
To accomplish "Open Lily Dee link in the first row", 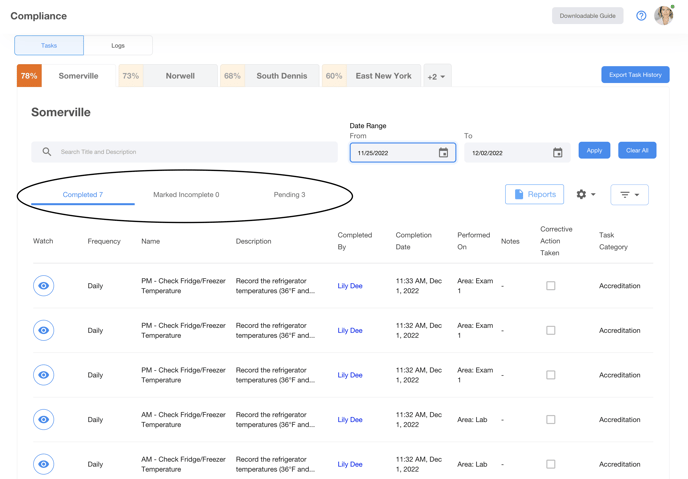I will tap(350, 286).
